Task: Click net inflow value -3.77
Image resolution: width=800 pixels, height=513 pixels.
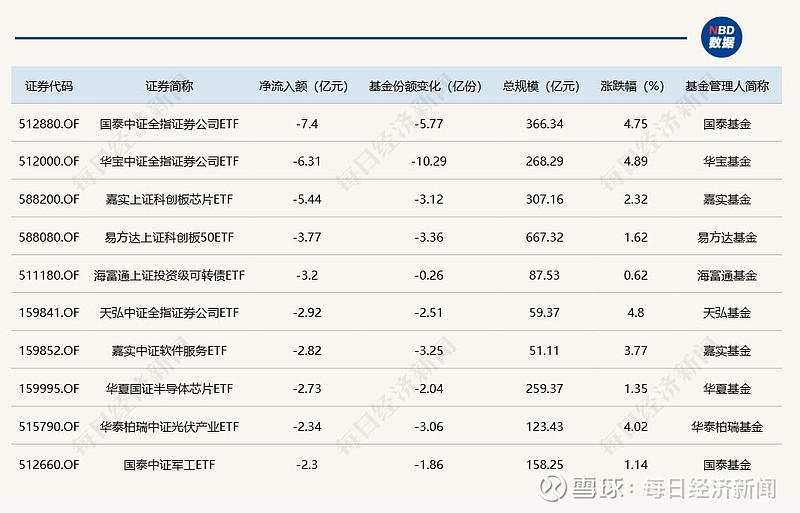Action: [x=307, y=237]
